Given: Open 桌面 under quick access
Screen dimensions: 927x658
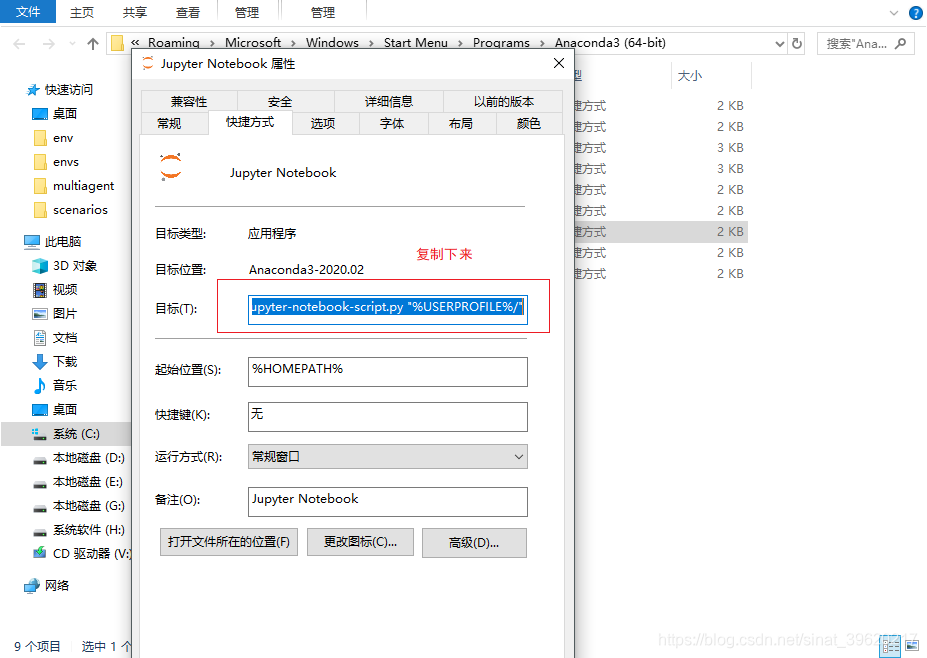Looking at the screenshot, I should (54, 114).
